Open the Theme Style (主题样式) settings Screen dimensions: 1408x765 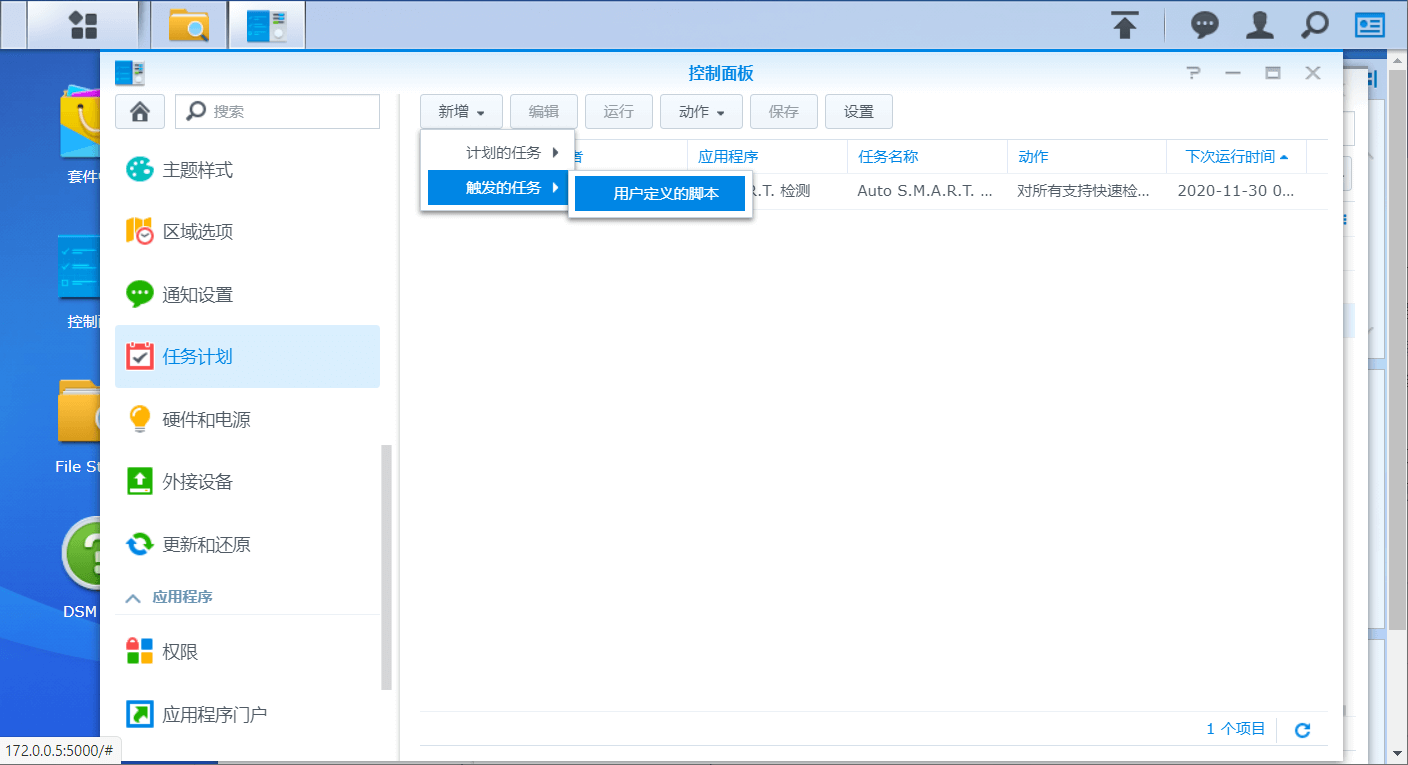pyautogui.click(x=202, y=170)
